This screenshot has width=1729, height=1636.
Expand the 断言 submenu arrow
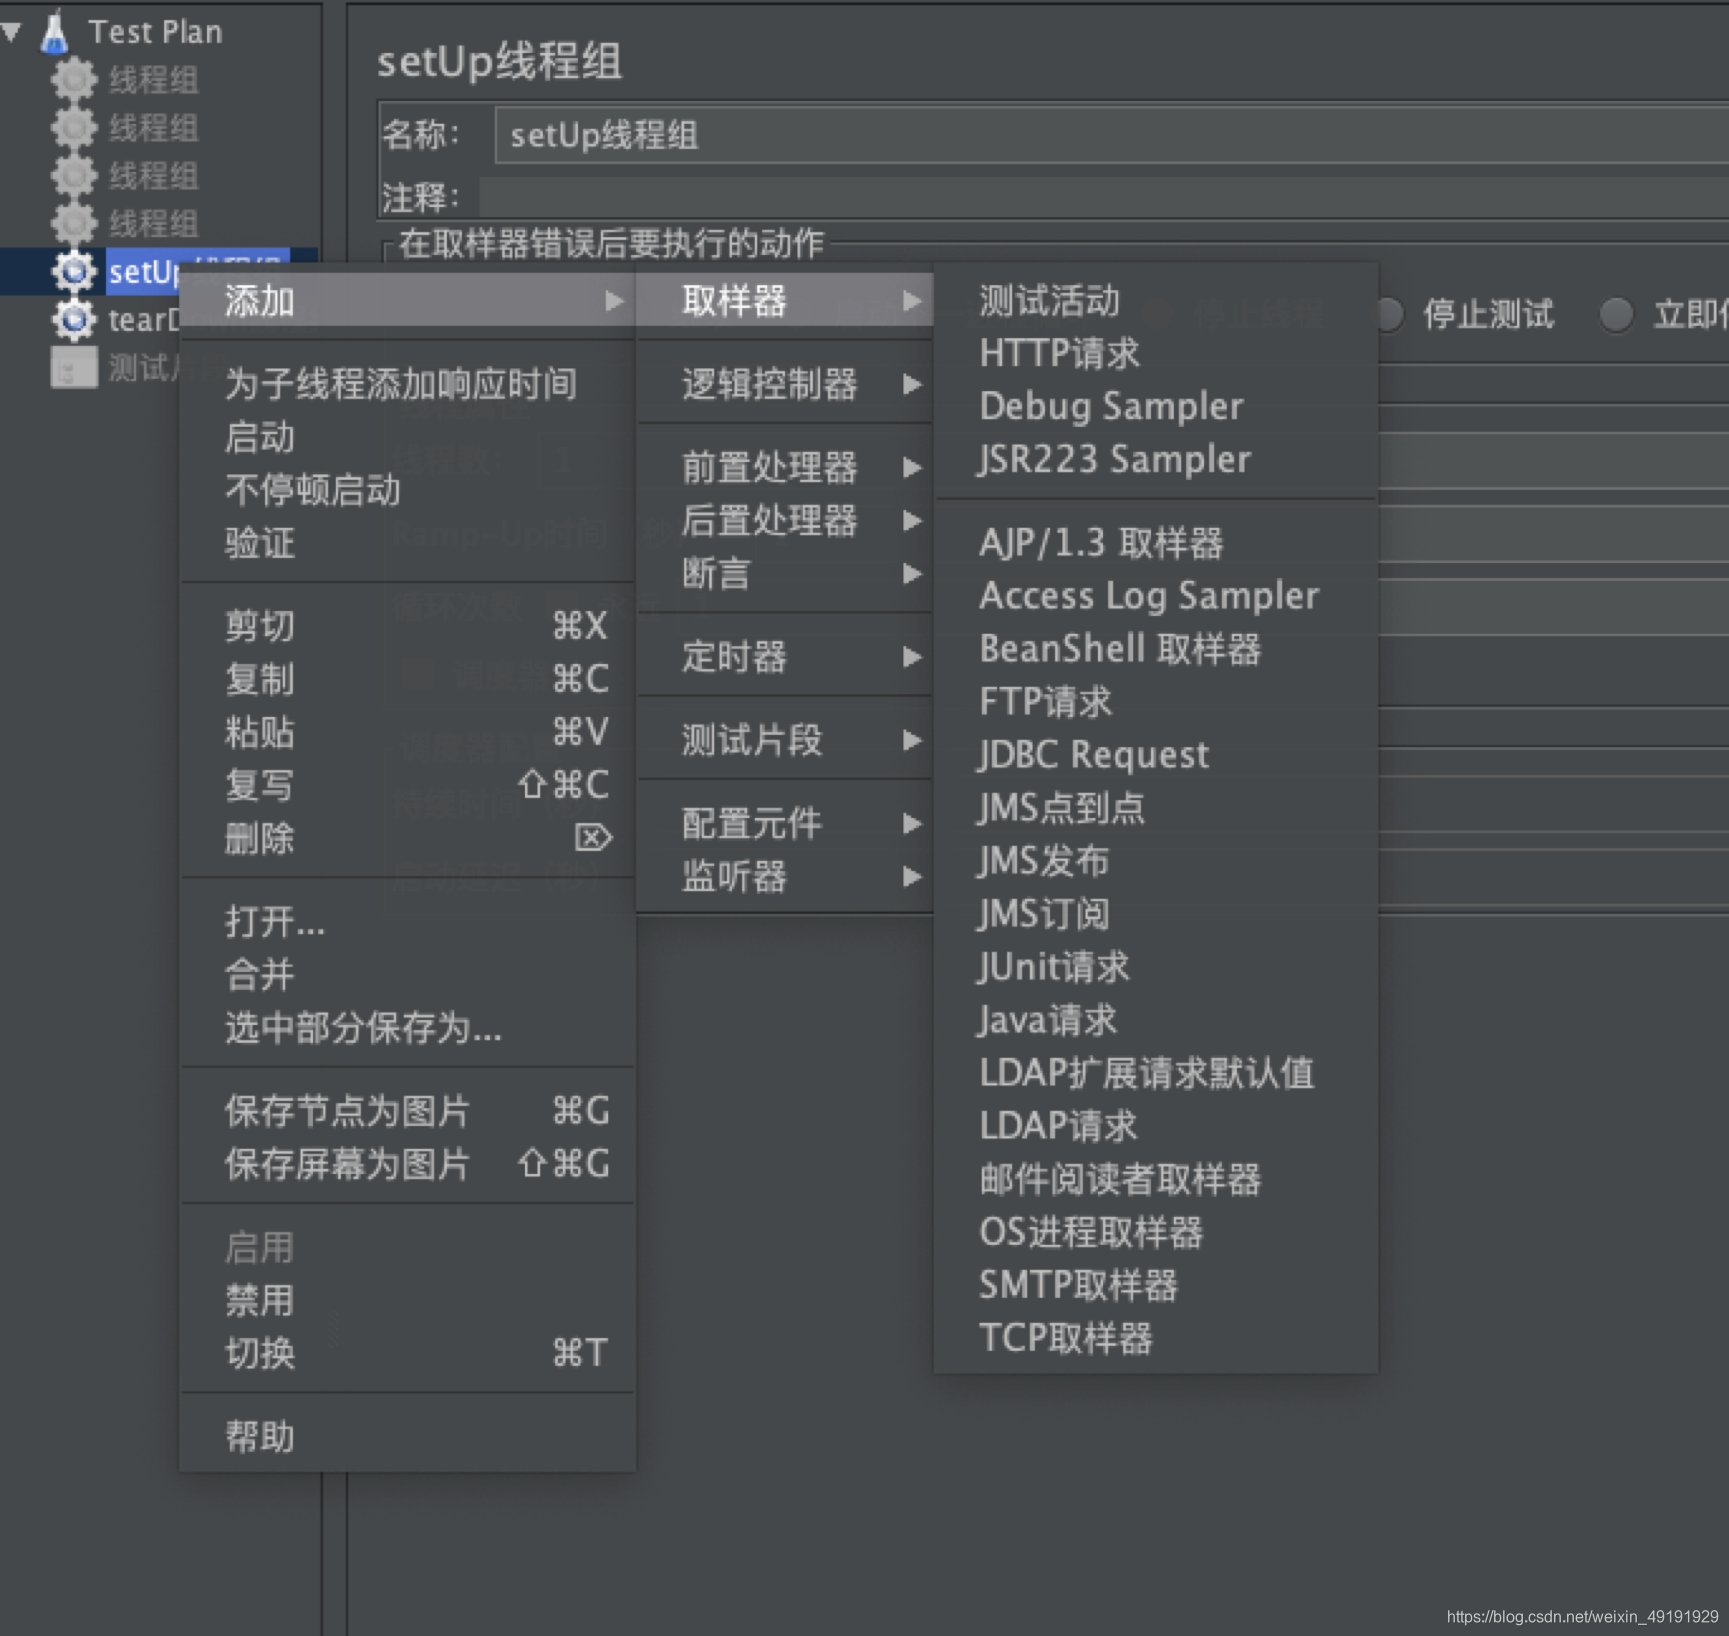[x=911, y=573]
